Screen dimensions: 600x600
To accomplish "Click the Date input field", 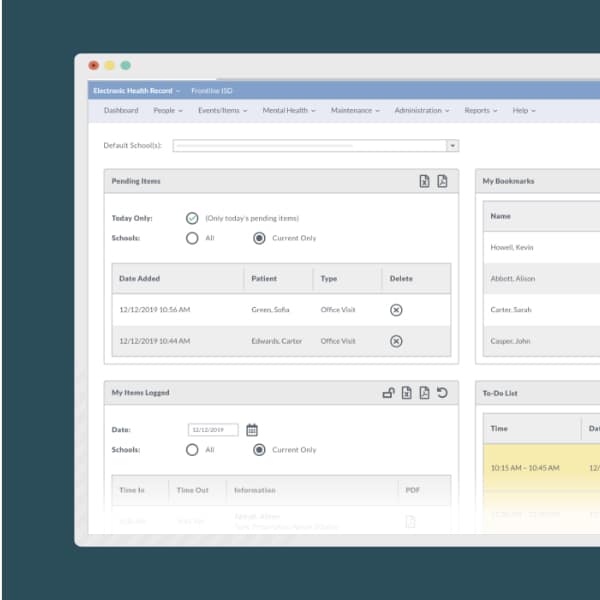I will (x=213, y=430).
